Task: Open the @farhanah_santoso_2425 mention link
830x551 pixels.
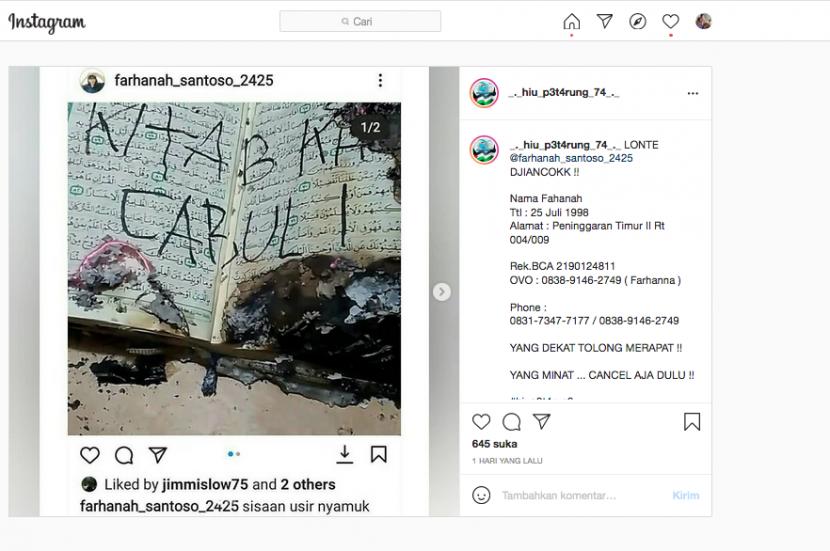Action: (571, 158)
